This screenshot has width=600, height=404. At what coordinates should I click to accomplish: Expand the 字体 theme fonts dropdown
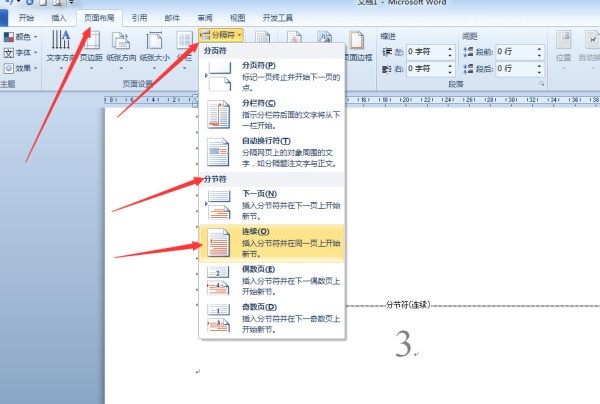pos(21,52)
